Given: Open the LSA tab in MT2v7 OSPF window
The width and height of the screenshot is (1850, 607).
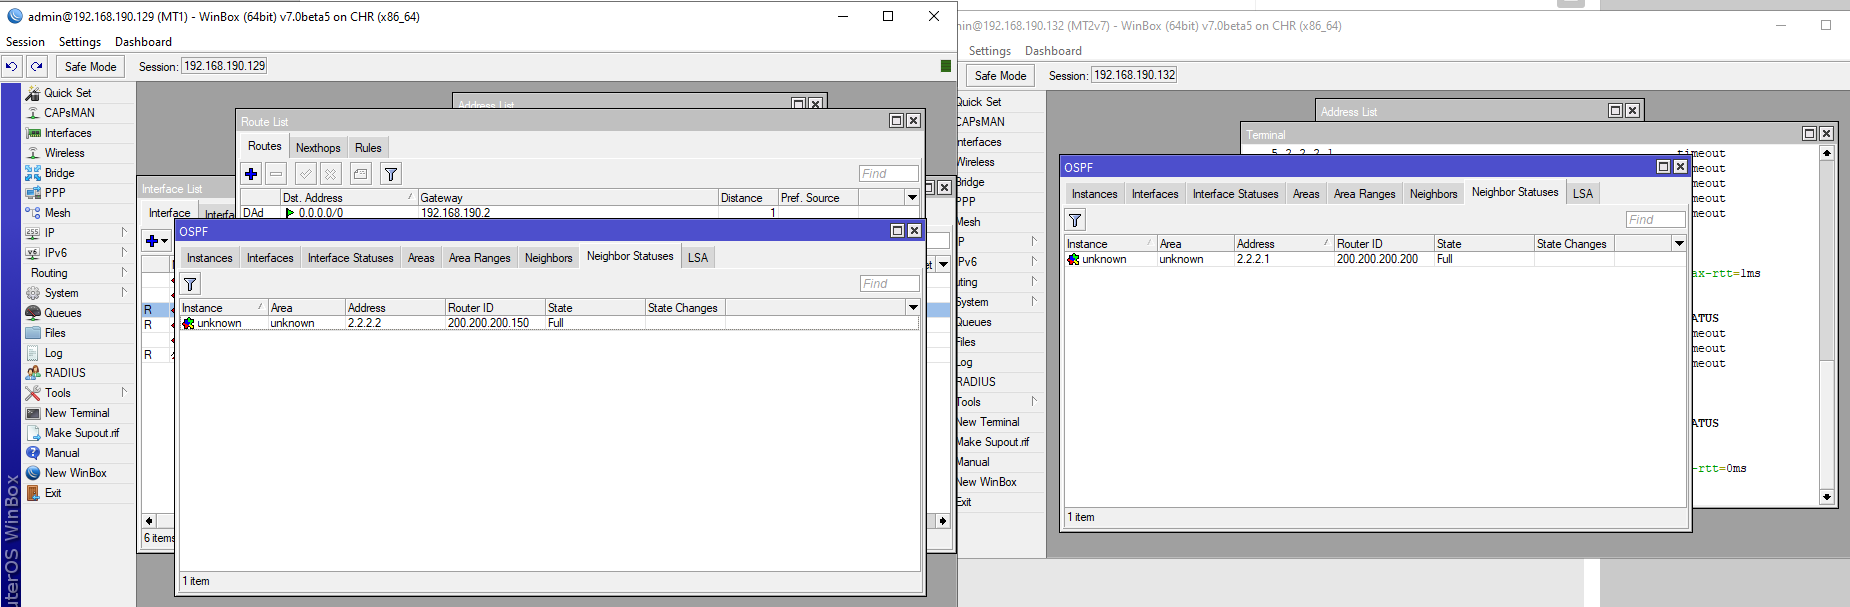Looking at the screenshot, I should click(1582, 194).
